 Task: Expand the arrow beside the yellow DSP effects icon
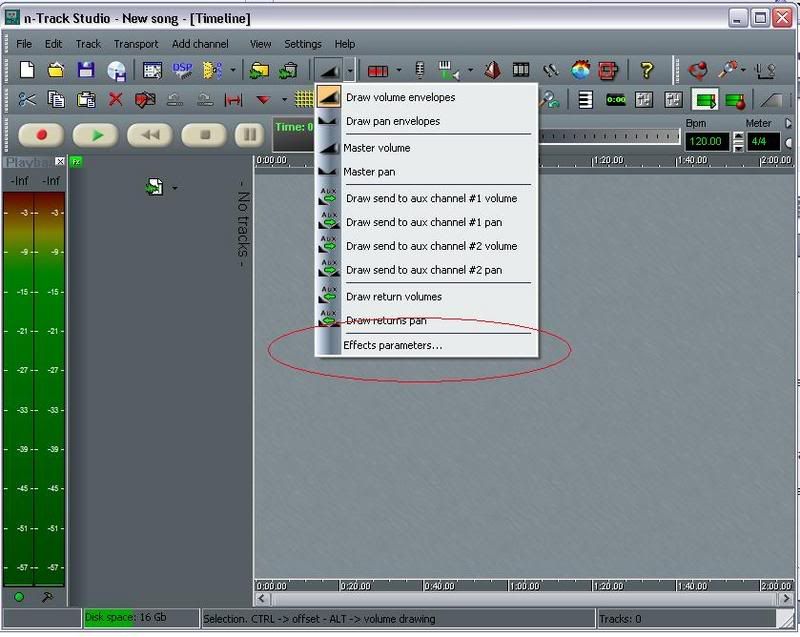(x=233, y=70)
